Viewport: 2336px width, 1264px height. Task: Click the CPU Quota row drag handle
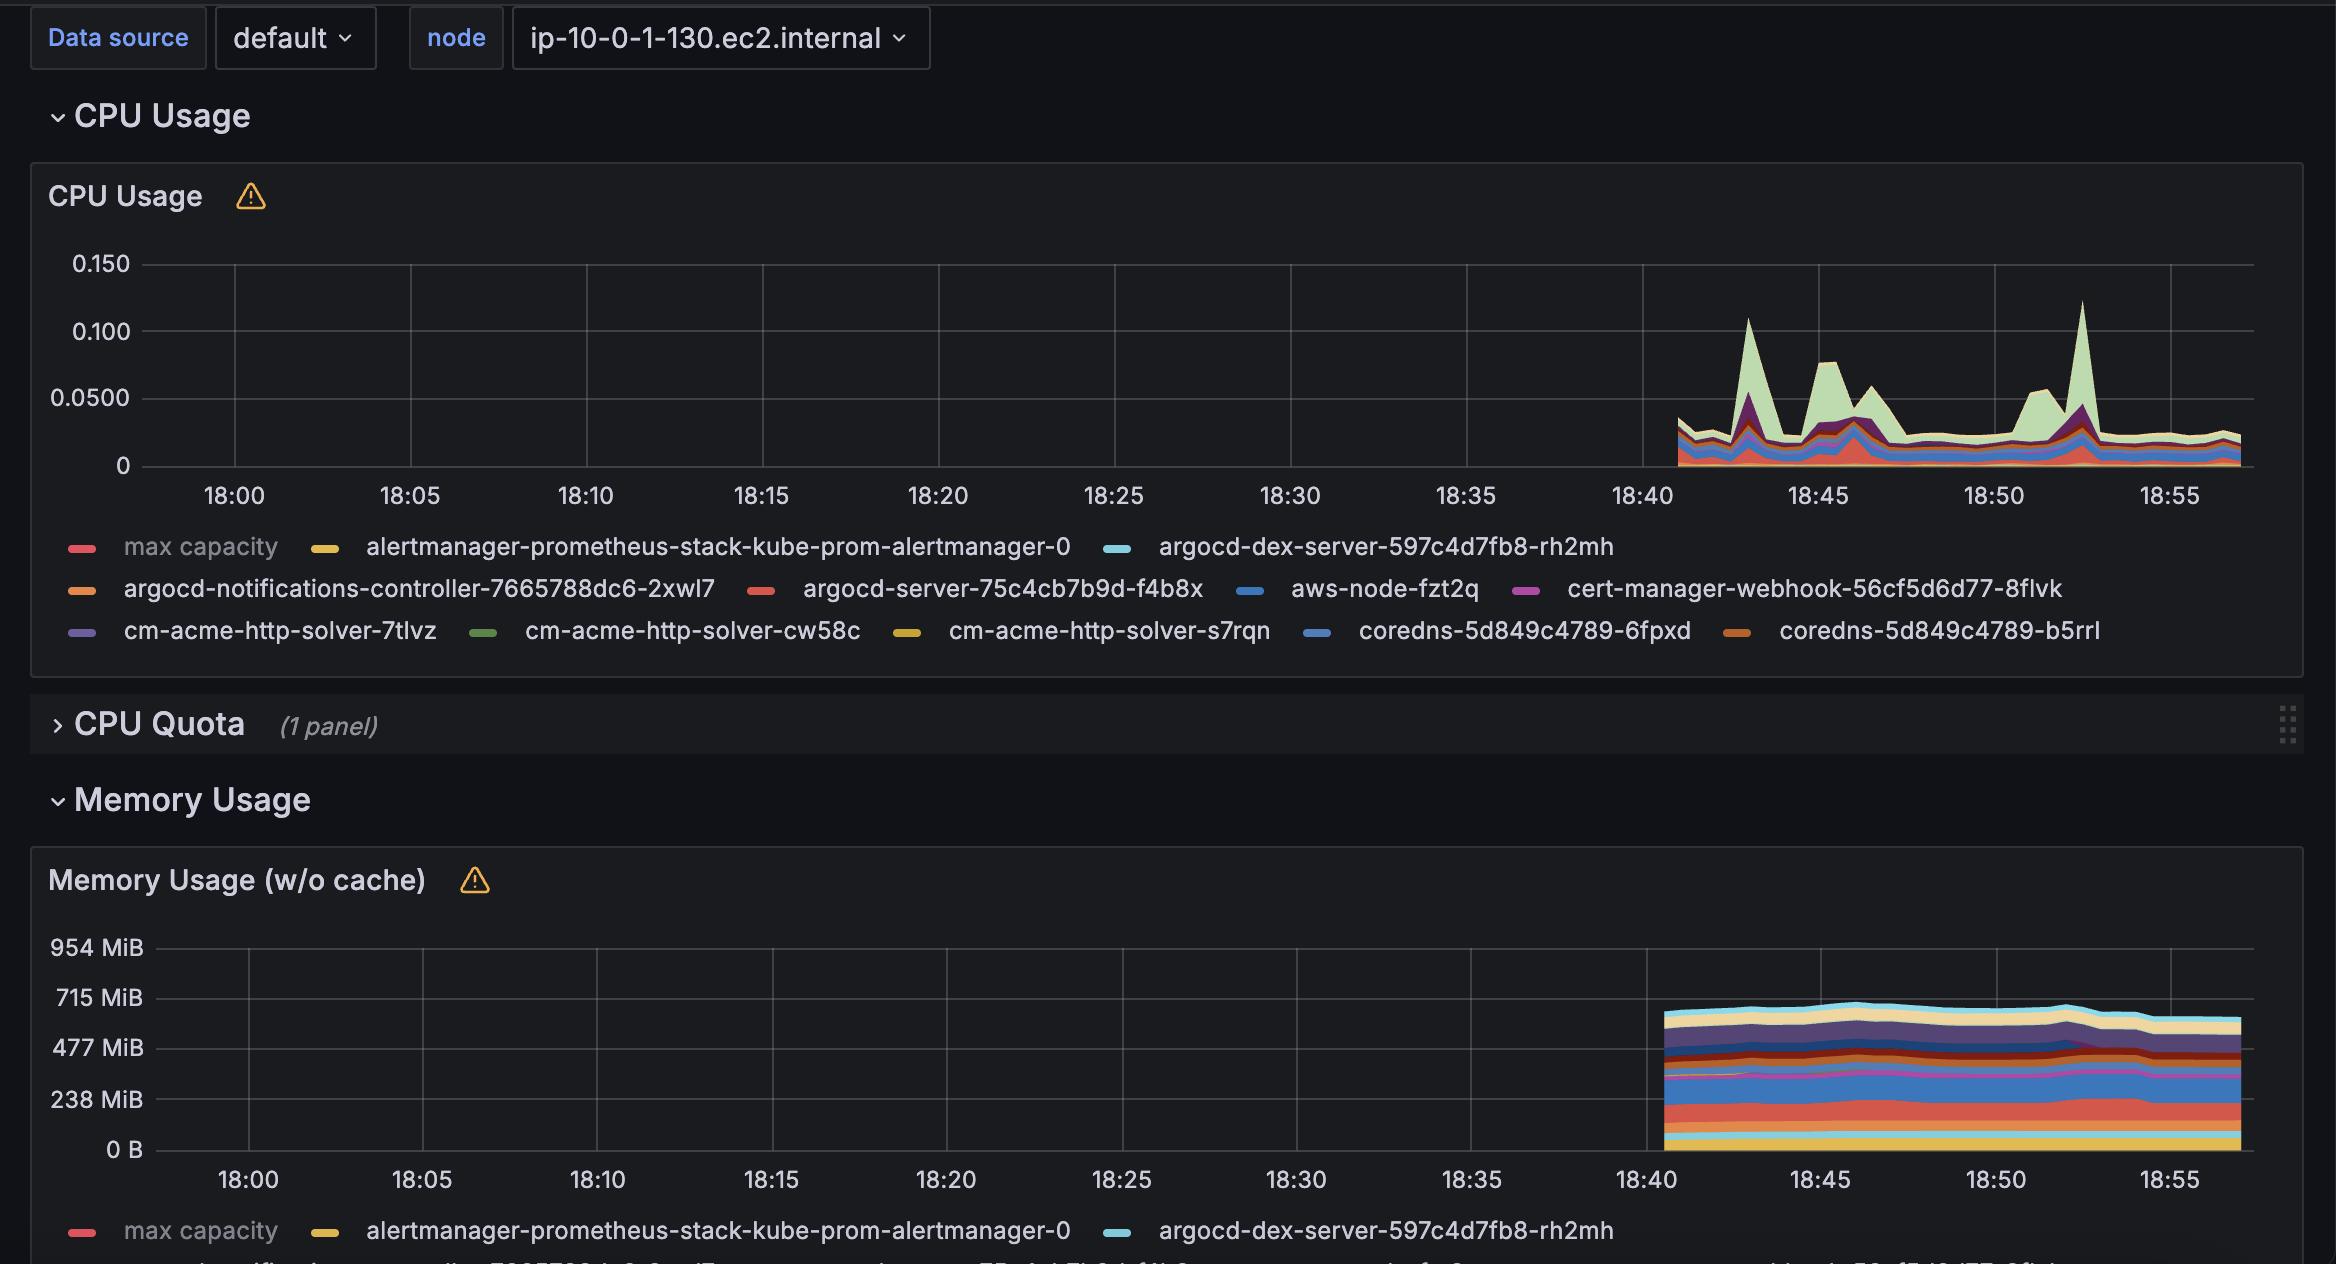[x=2287, y=725]
